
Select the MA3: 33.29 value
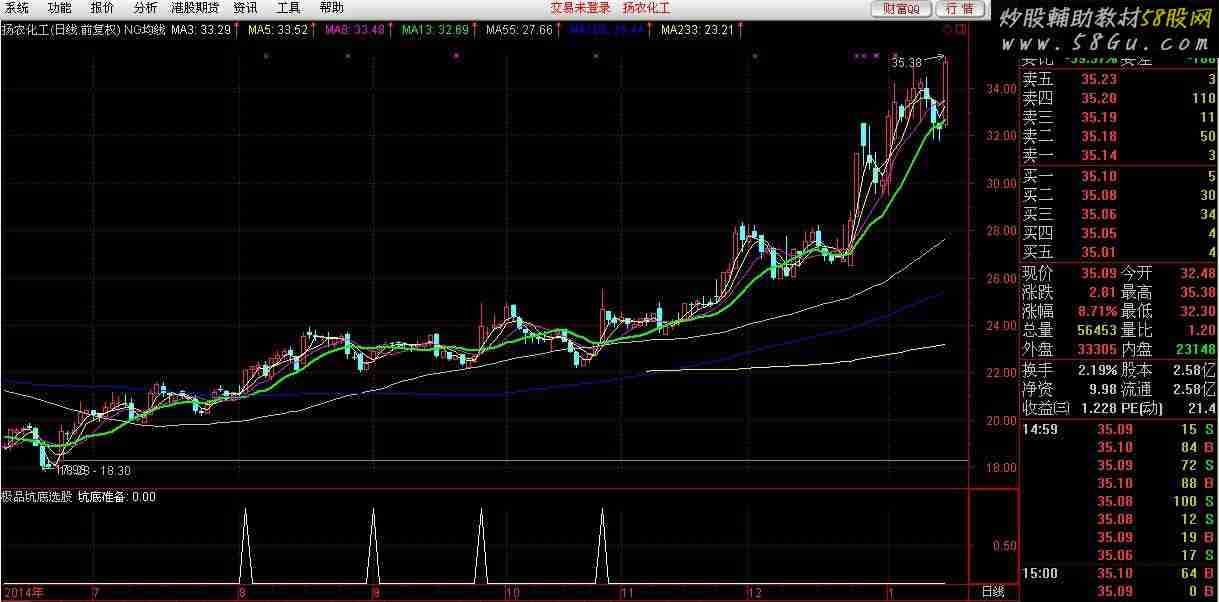point(201,30)
